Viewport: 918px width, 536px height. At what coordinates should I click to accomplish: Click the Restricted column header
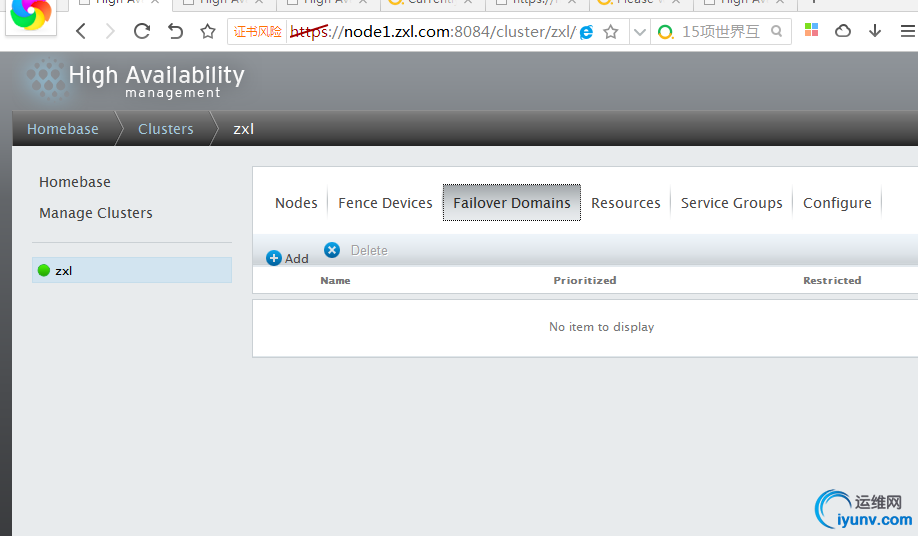pyautogui.click(x=832, y=280)
